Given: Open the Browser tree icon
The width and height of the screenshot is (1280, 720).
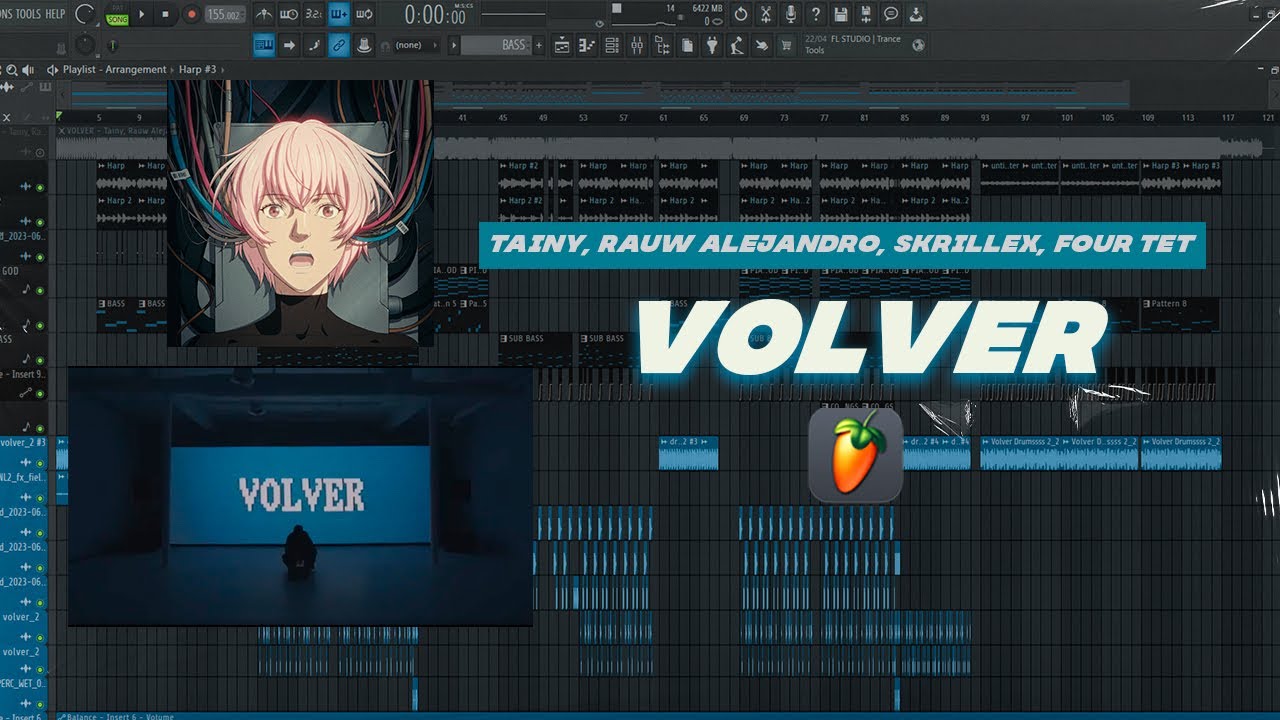Looking at the screenshot, I should [661, 46].
